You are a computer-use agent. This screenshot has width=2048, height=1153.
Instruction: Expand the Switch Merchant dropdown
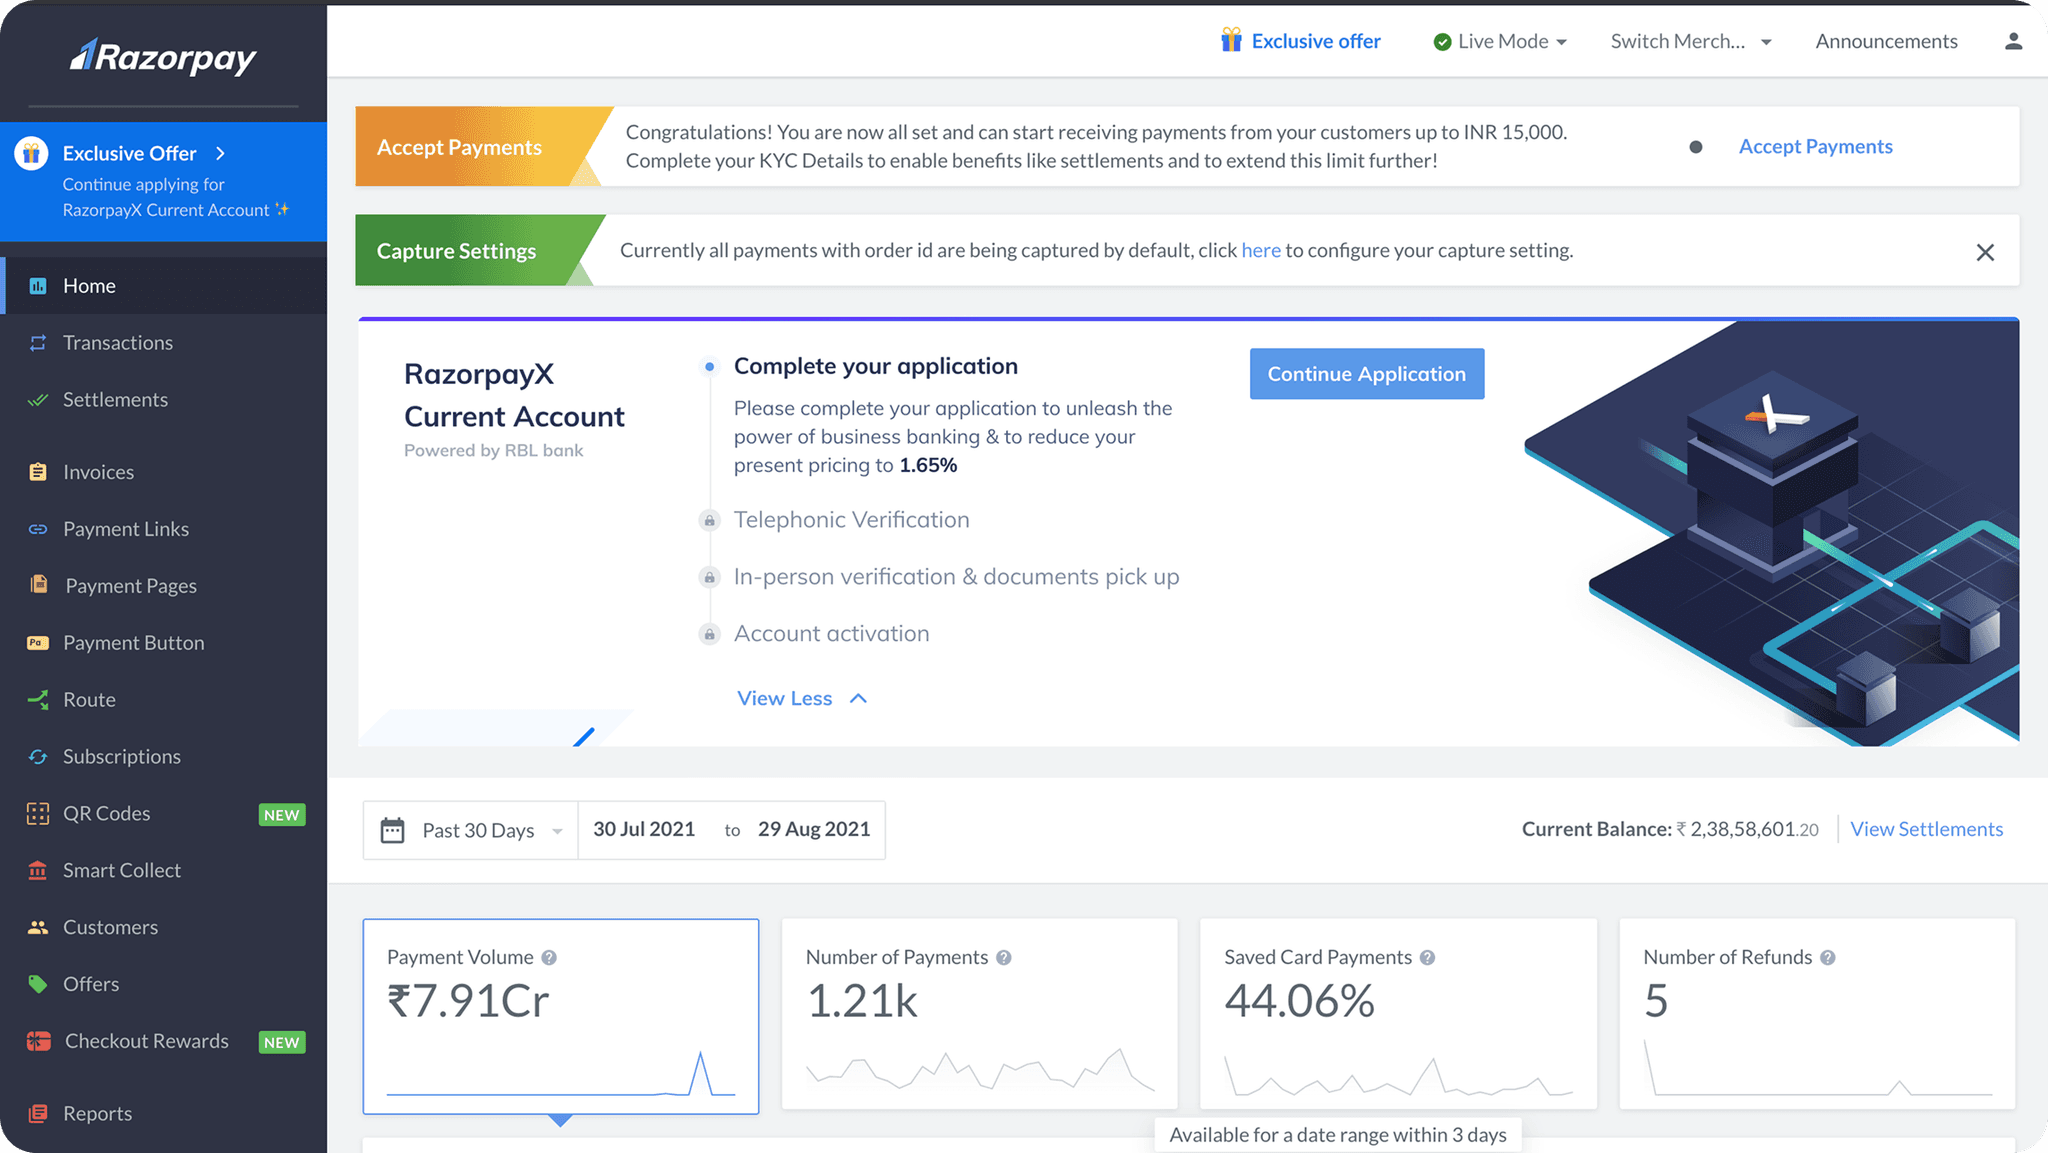click(1690, 41)
